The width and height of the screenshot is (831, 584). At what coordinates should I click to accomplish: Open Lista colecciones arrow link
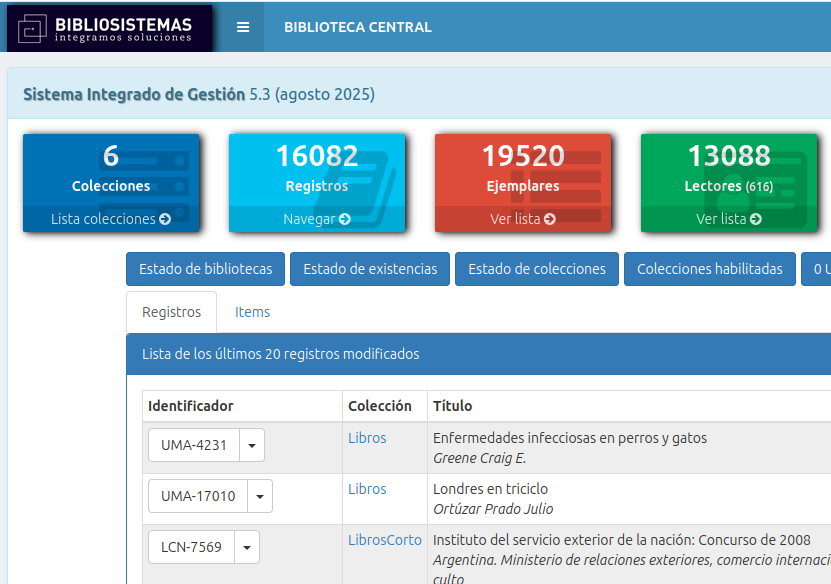pyautogui.click(x=111, y=219)
